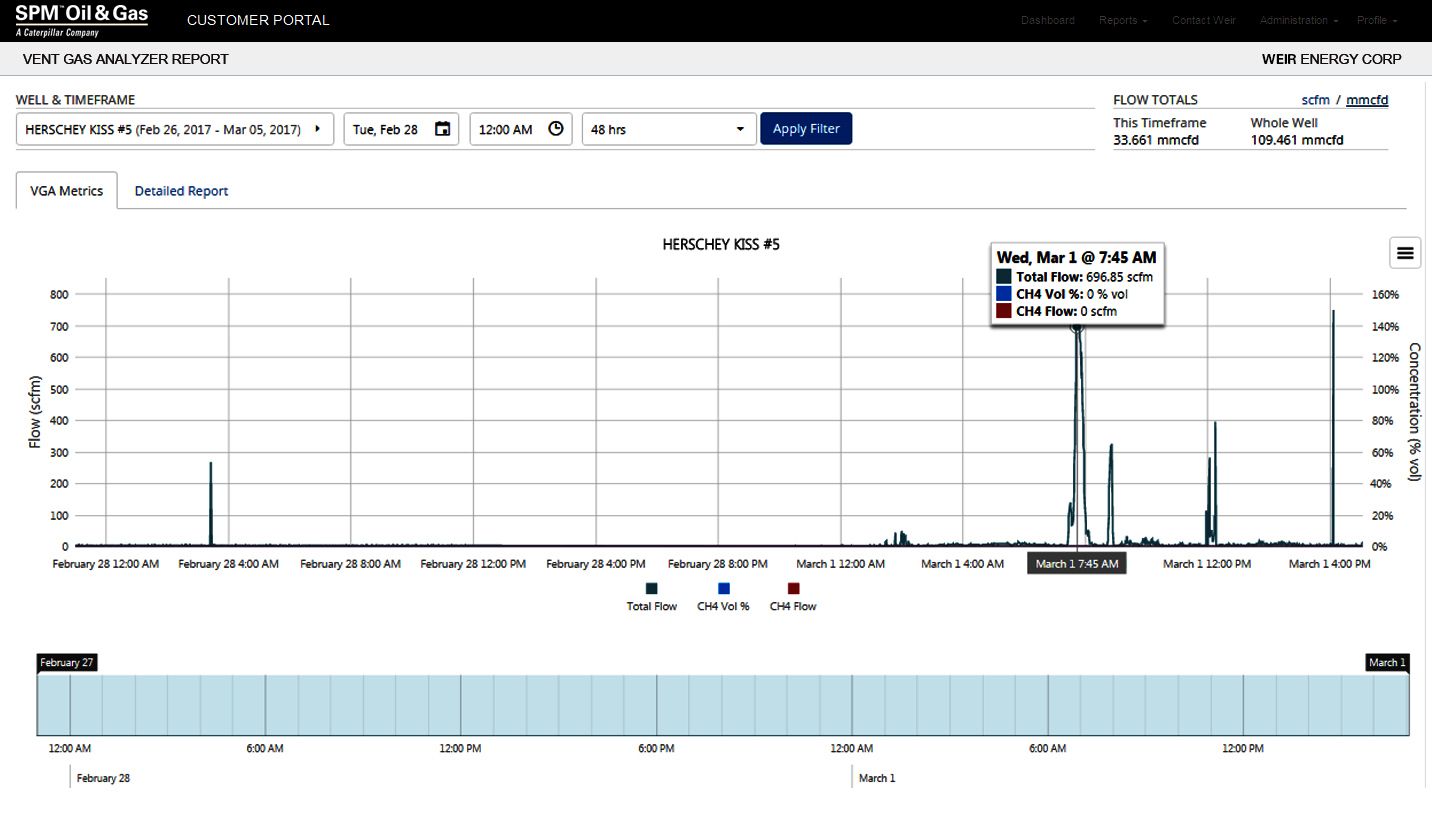Hide the CH4 Vol % series via legend
Image resolution: width=1432 pixels, height=822 pixels.
tap(723, 596)
